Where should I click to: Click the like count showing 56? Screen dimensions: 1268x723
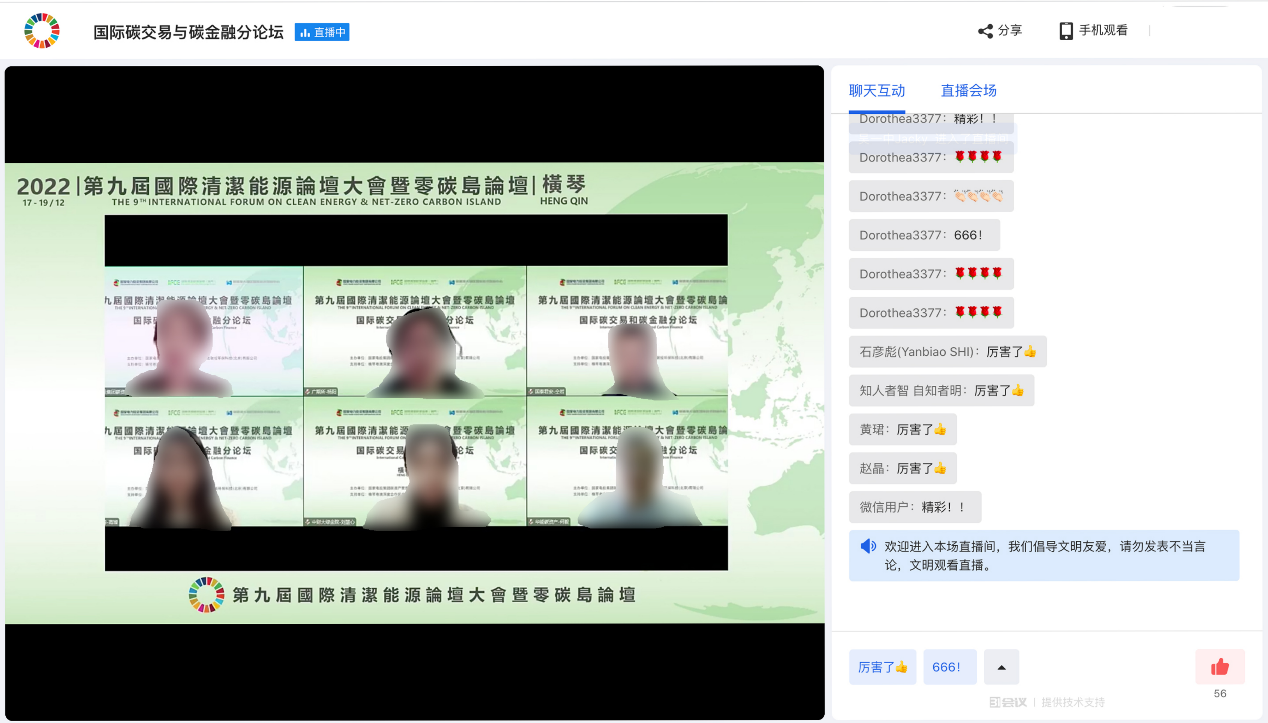[x=1220, y=693]
